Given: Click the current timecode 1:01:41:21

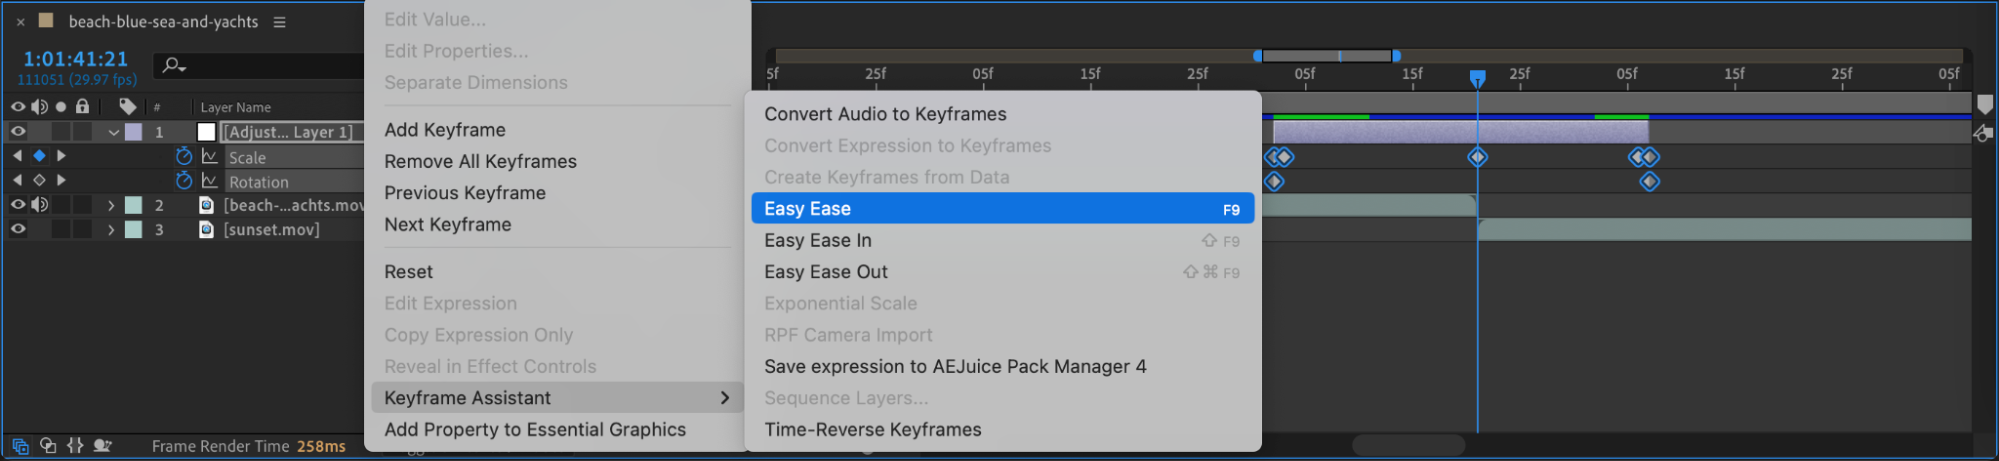Looking at the screenshot, I should click(76, 59).
